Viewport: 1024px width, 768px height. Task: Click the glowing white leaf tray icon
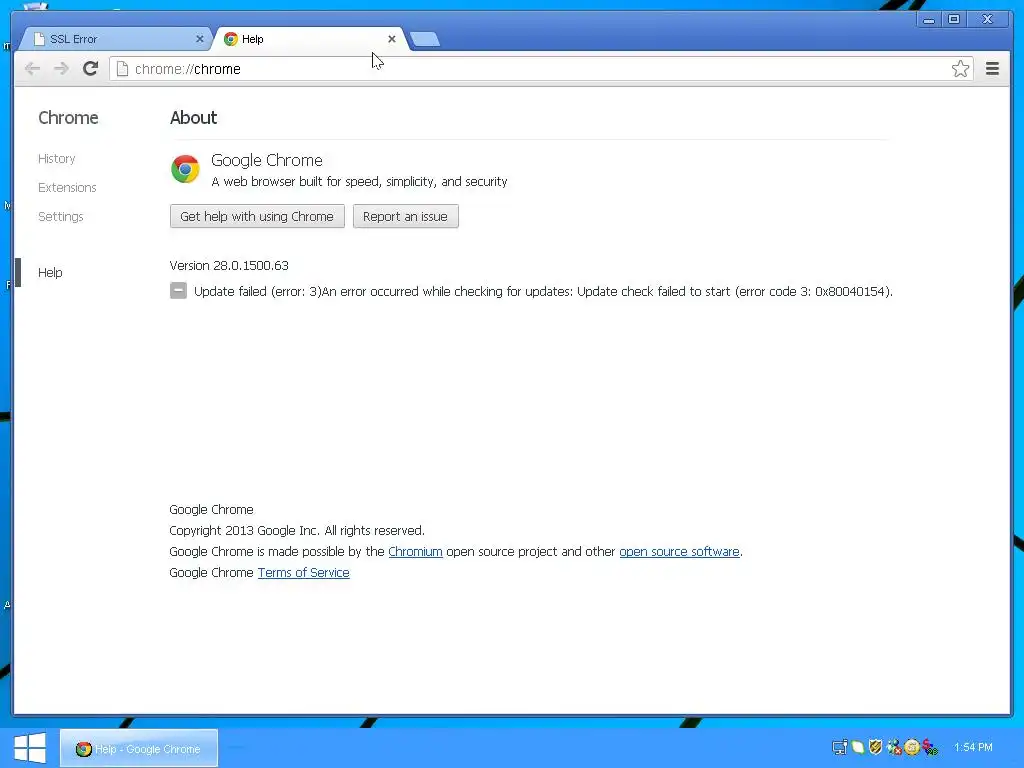point(857,747)
